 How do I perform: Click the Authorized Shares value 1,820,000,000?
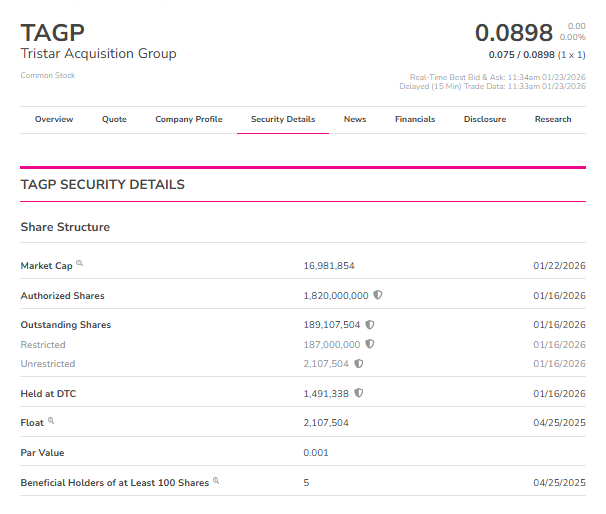tap(336, 296)
